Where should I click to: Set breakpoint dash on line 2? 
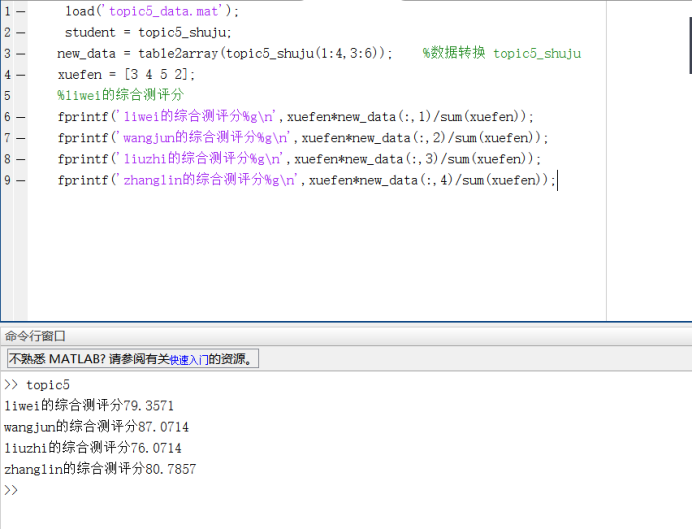[x=21, y=33]
